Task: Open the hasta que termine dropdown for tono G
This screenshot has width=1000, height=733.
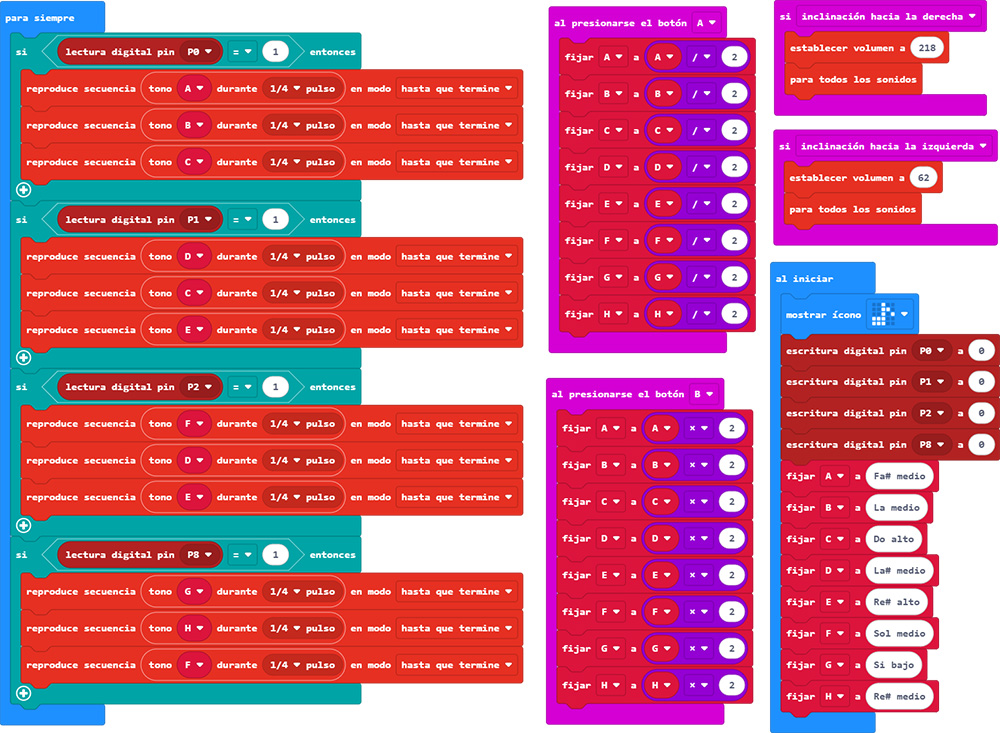Action: point(457,592)
